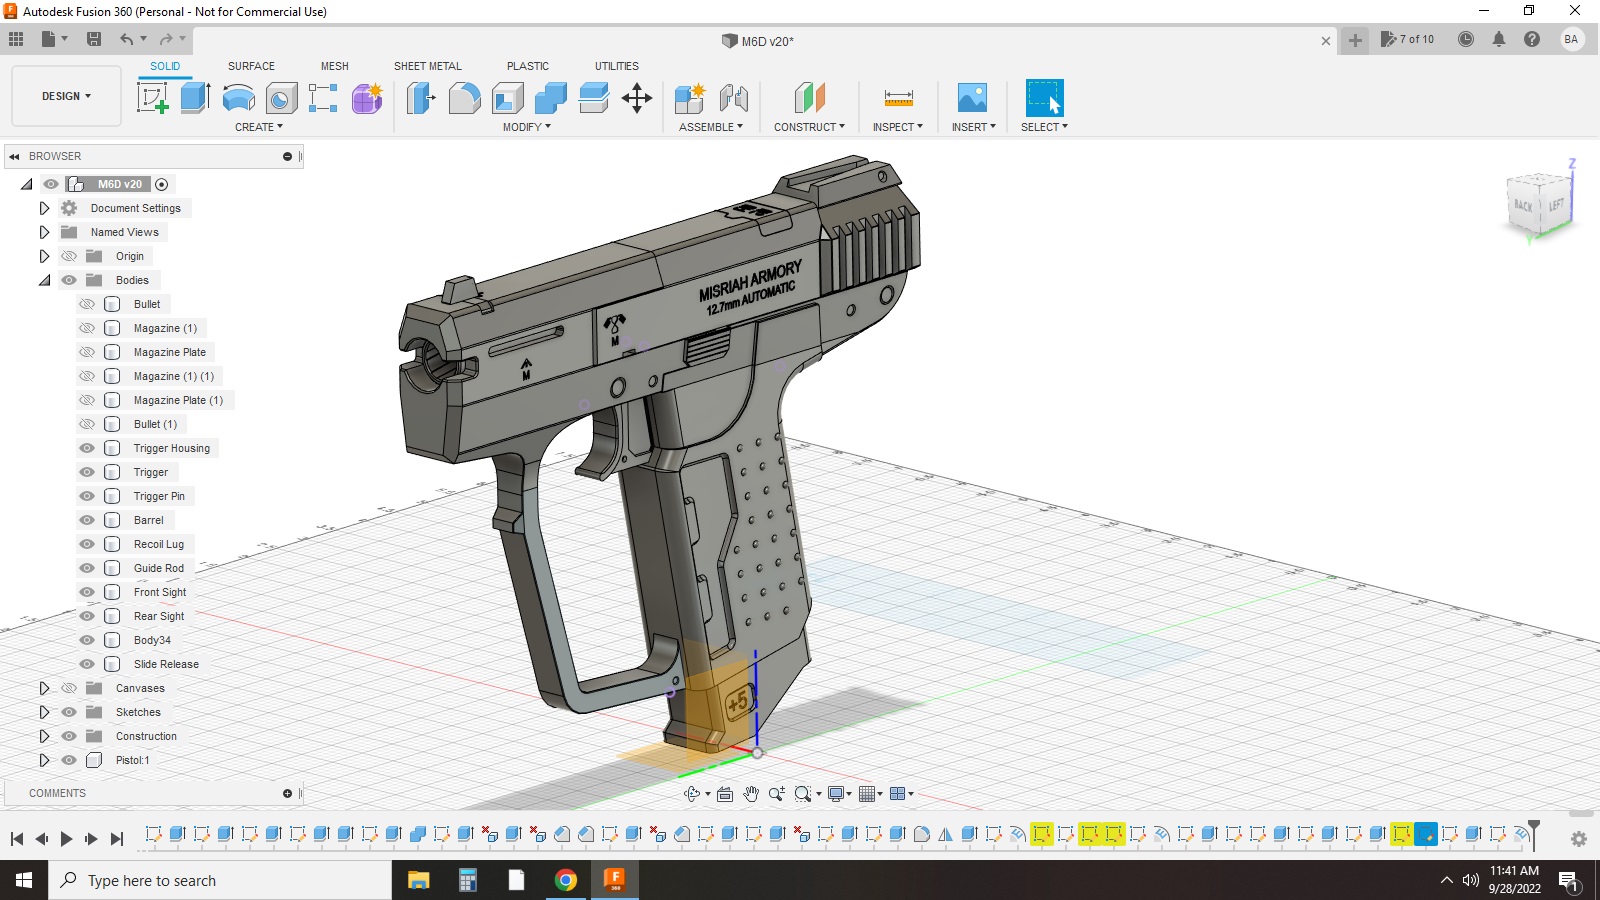
Task: Select the Shell tool
Action: coord(508,98)
